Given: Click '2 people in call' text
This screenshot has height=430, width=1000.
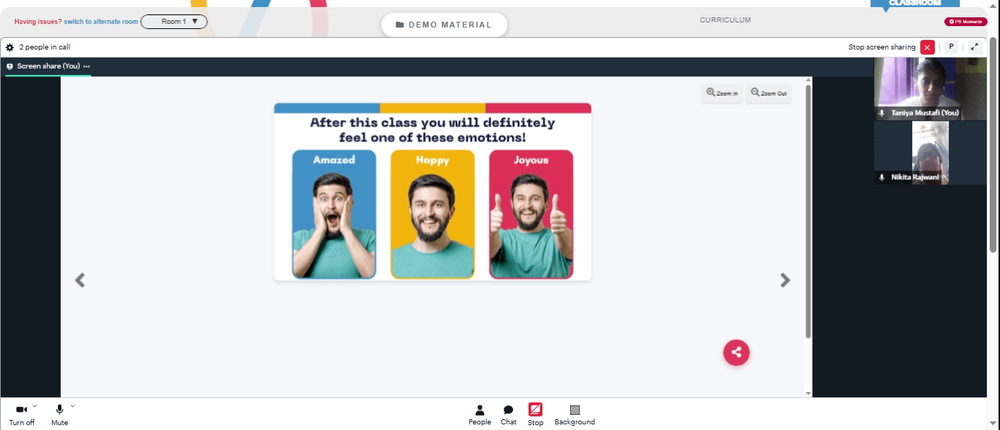Looking at the screenshot, I should 45,47.
